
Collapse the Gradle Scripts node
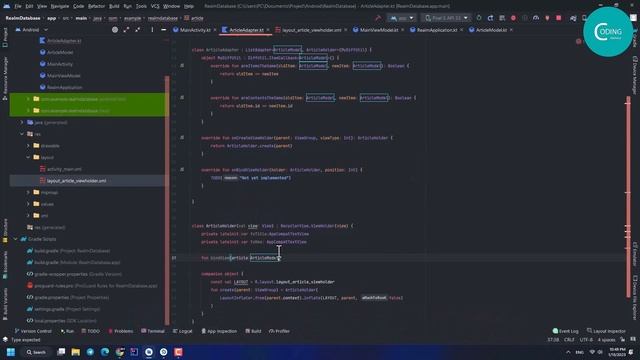click(x=16, y=239)
